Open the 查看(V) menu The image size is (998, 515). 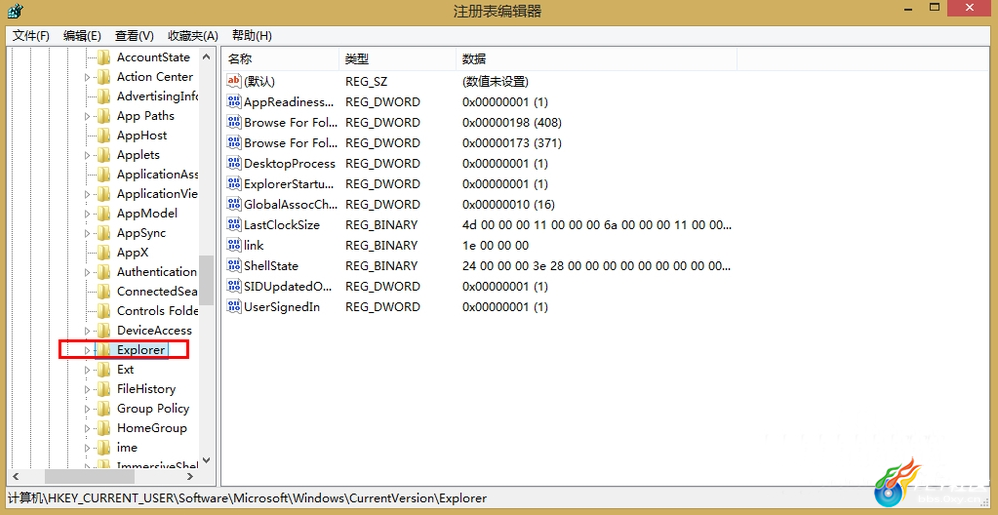point(134,36)
